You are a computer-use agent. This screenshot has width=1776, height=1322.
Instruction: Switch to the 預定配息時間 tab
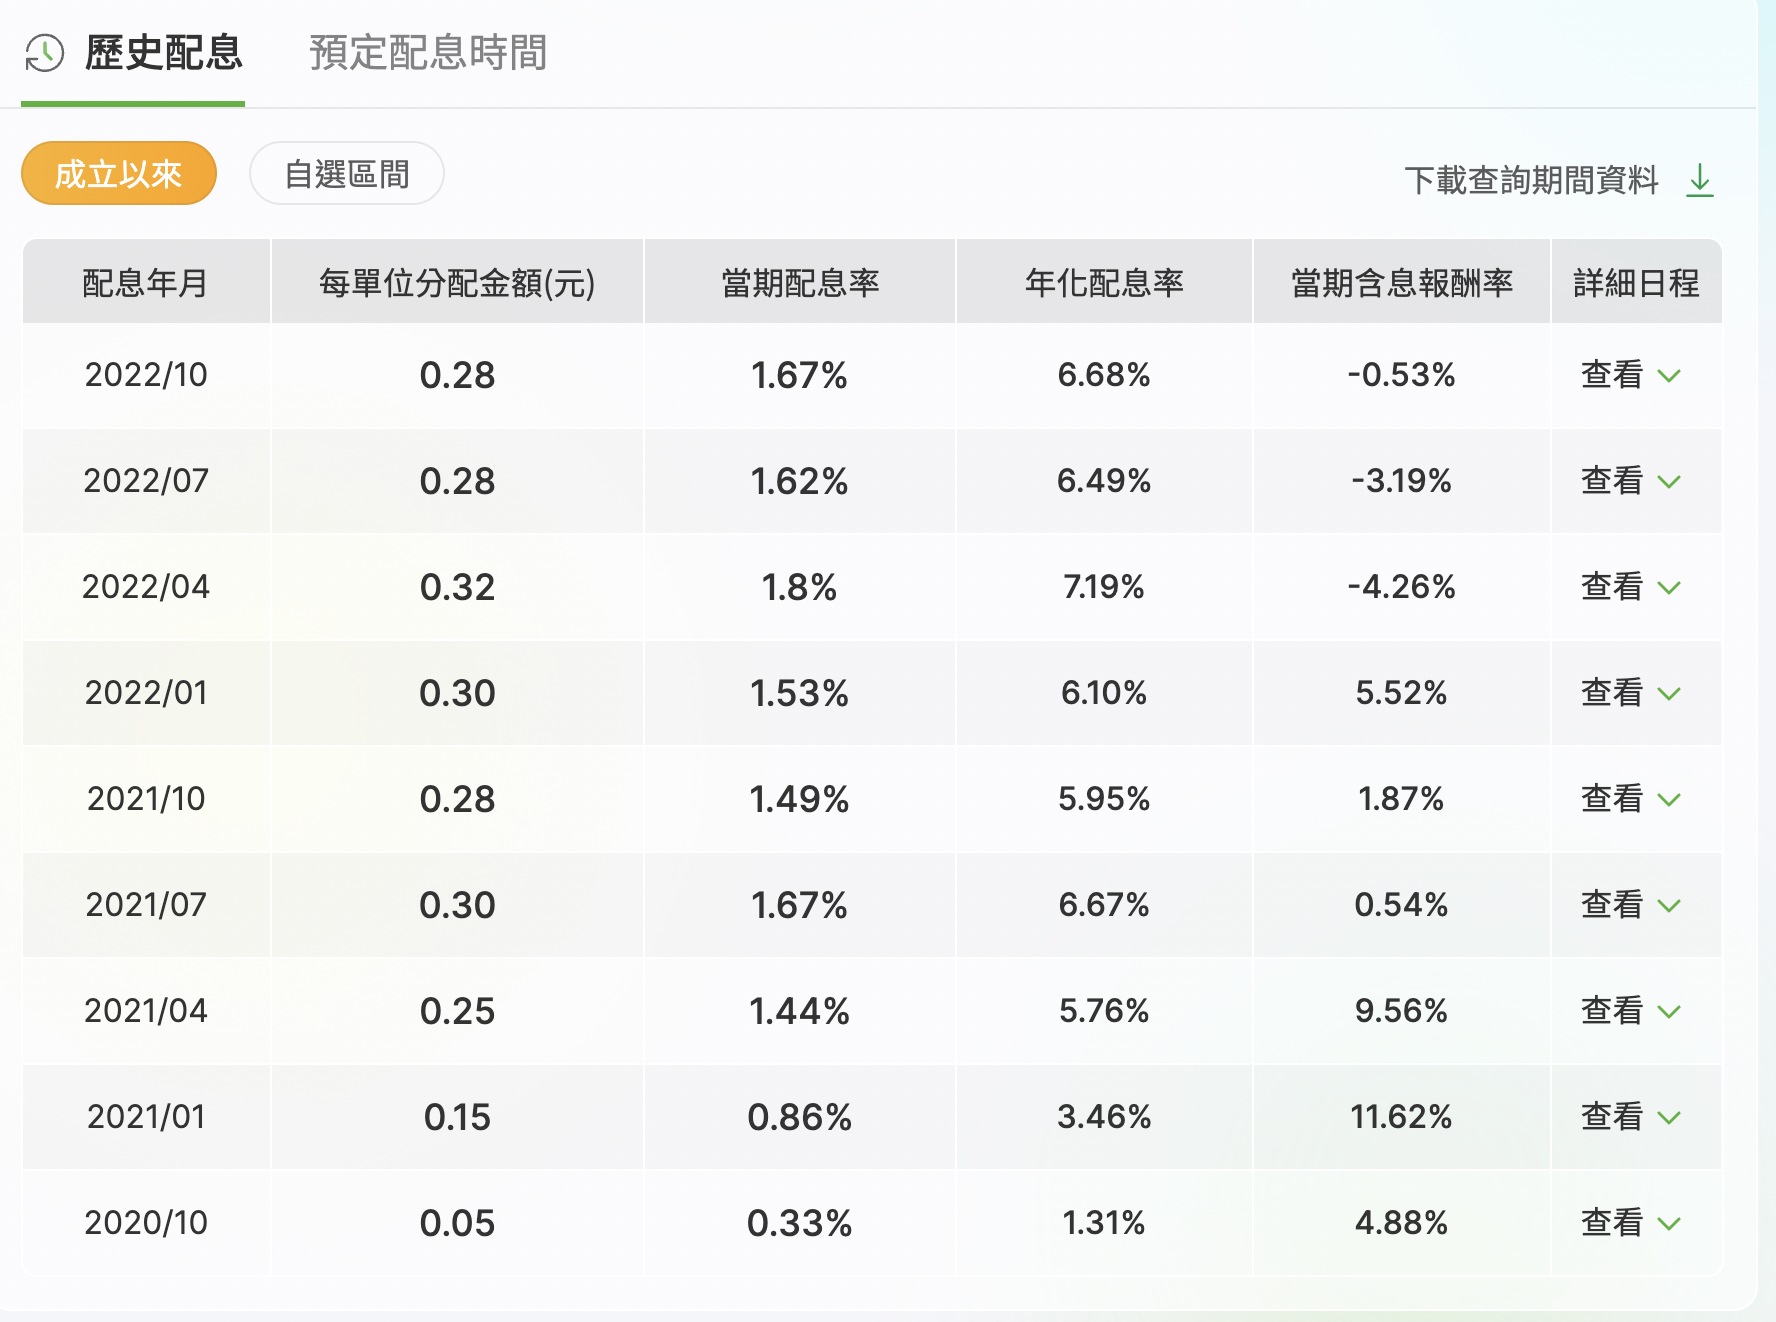[x=428, y=53]
